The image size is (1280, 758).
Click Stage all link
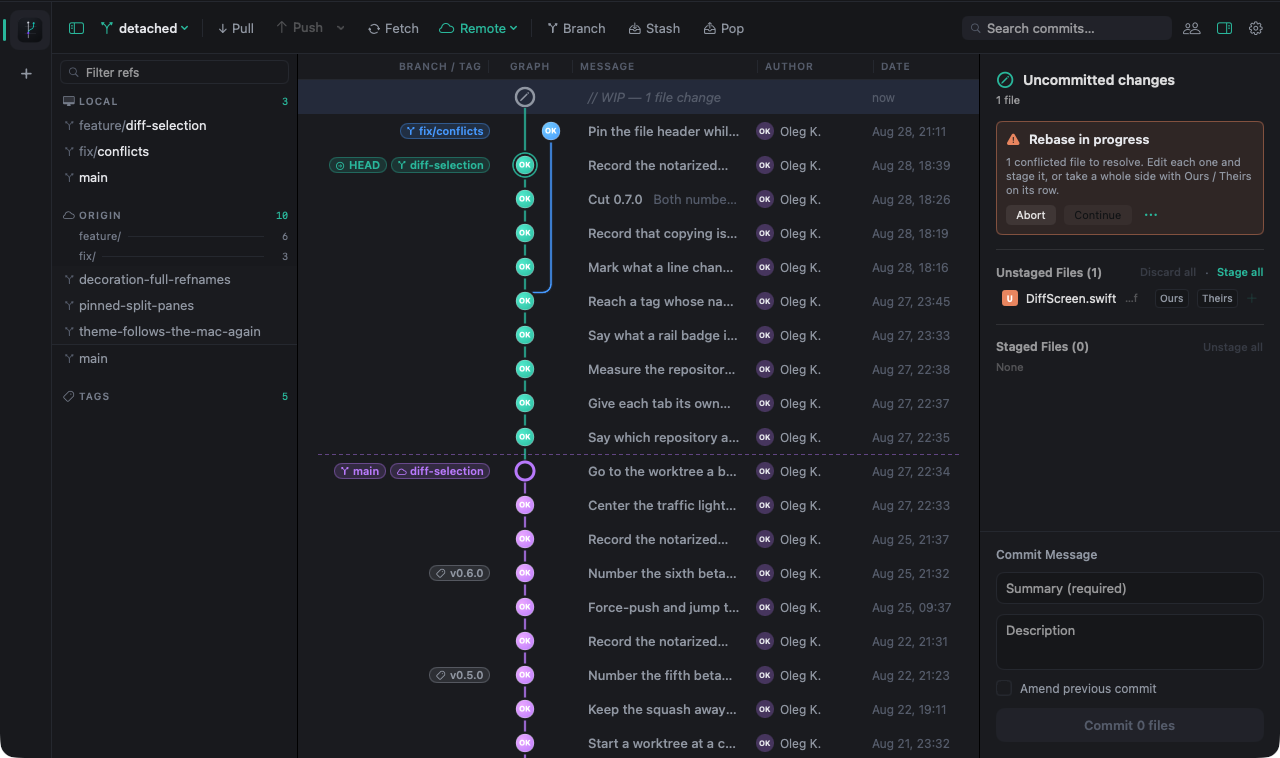[x=1240, y=272]
